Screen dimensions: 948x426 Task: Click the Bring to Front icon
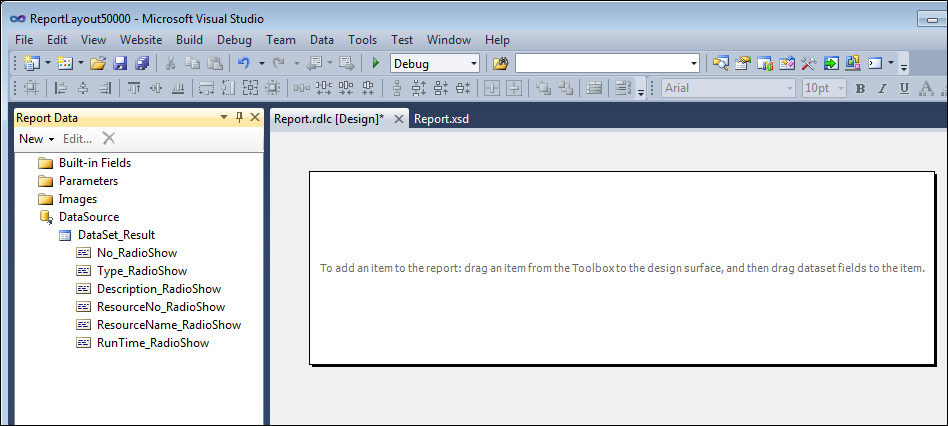[544, 88]
